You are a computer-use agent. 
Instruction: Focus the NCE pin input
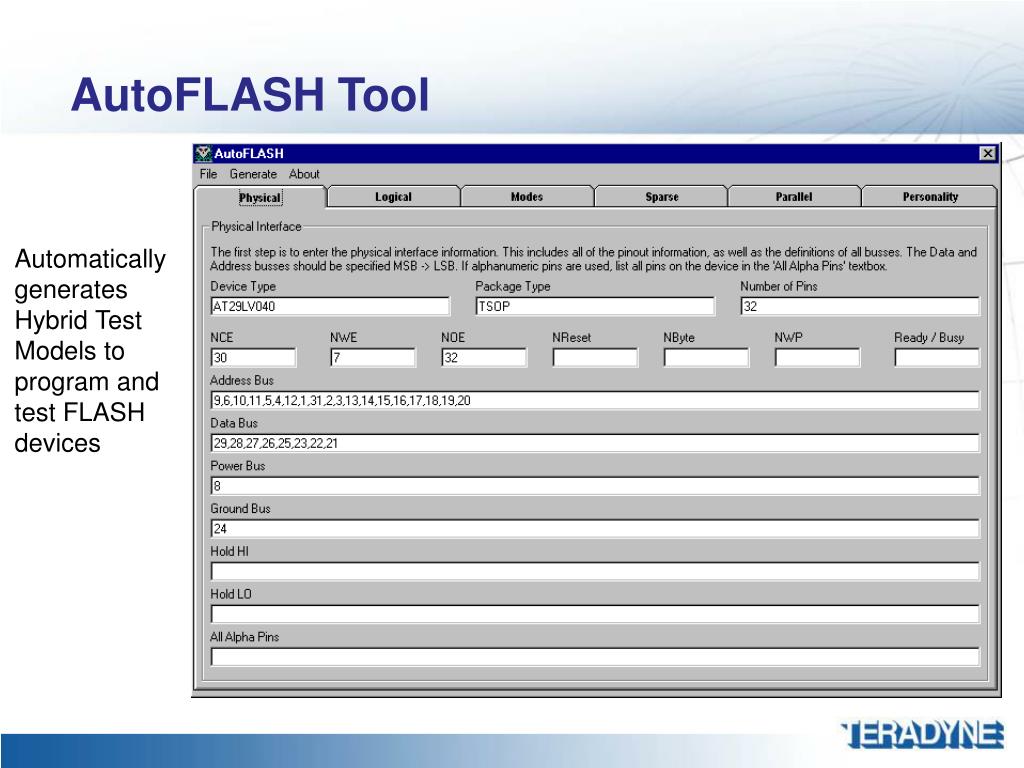pos(253,358)
